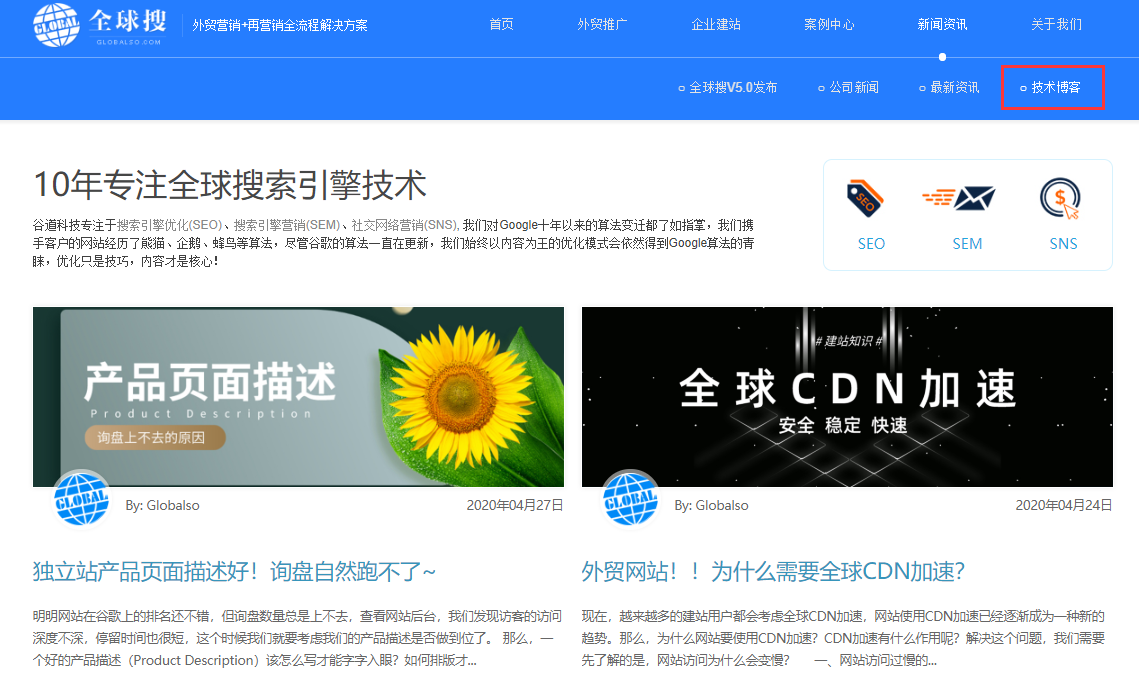Open 企业建站 navigation item
Screen dimensions: 1139x681
pyautogui.click(x=716, y=24)
